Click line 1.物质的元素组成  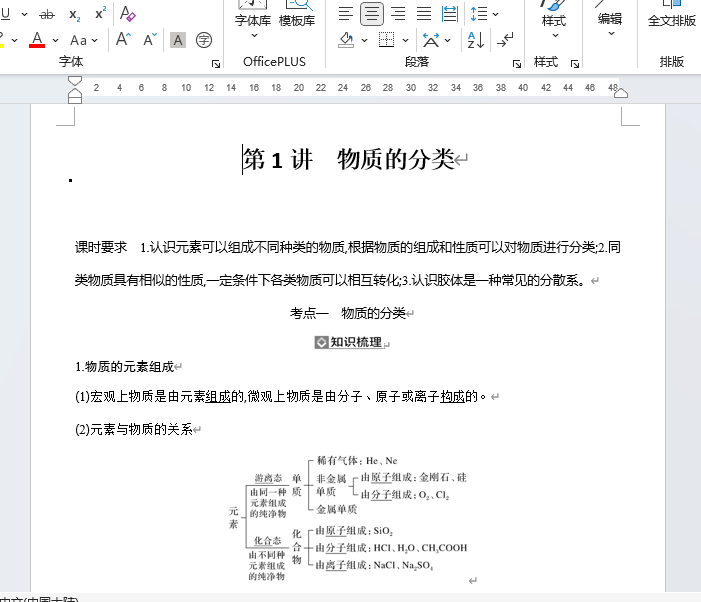click(x=124, y=367)
